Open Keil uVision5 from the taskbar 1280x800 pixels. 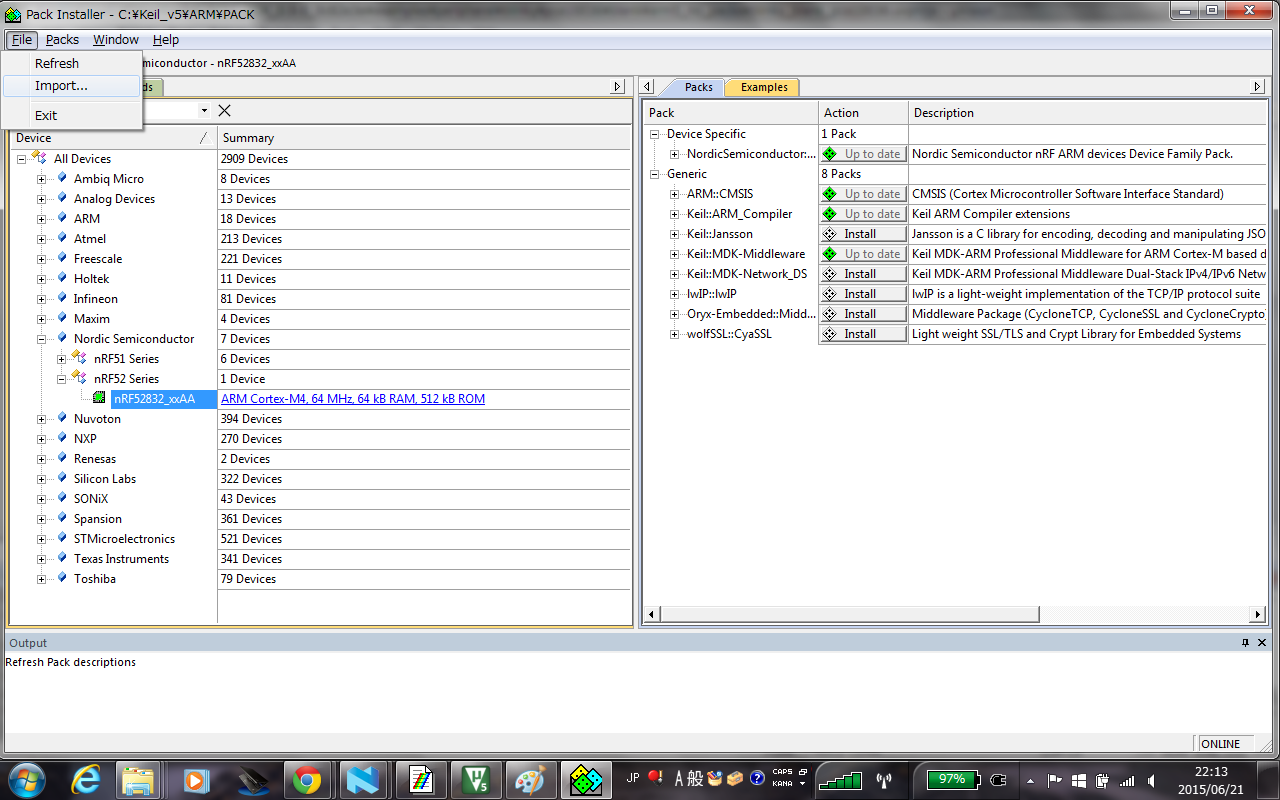(x=474, y=779)
